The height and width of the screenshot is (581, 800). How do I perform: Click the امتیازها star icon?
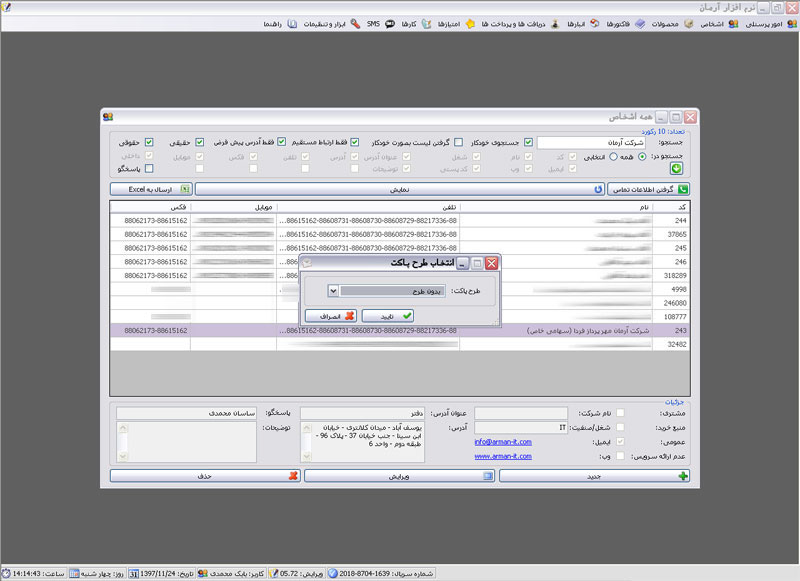[x=470, y=24]
